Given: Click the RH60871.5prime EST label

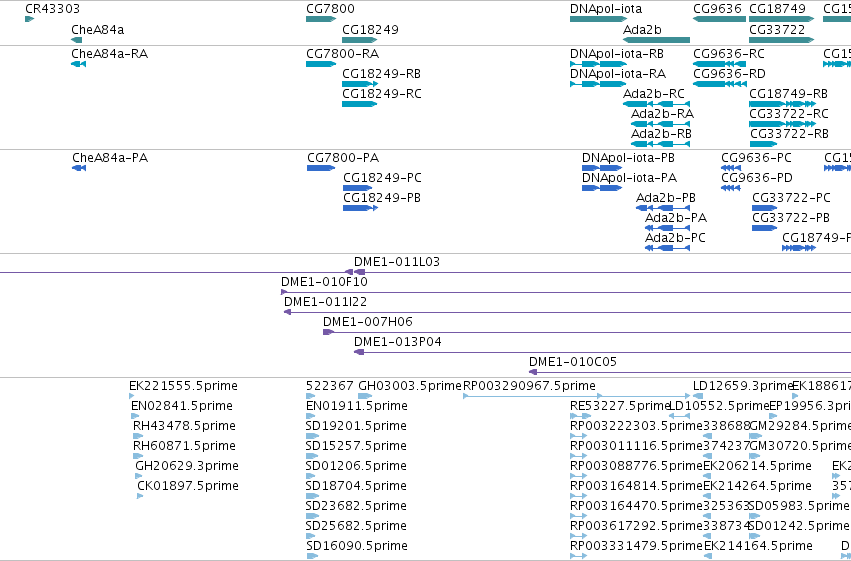Looking at the screenshot, I should click(185, 446).
